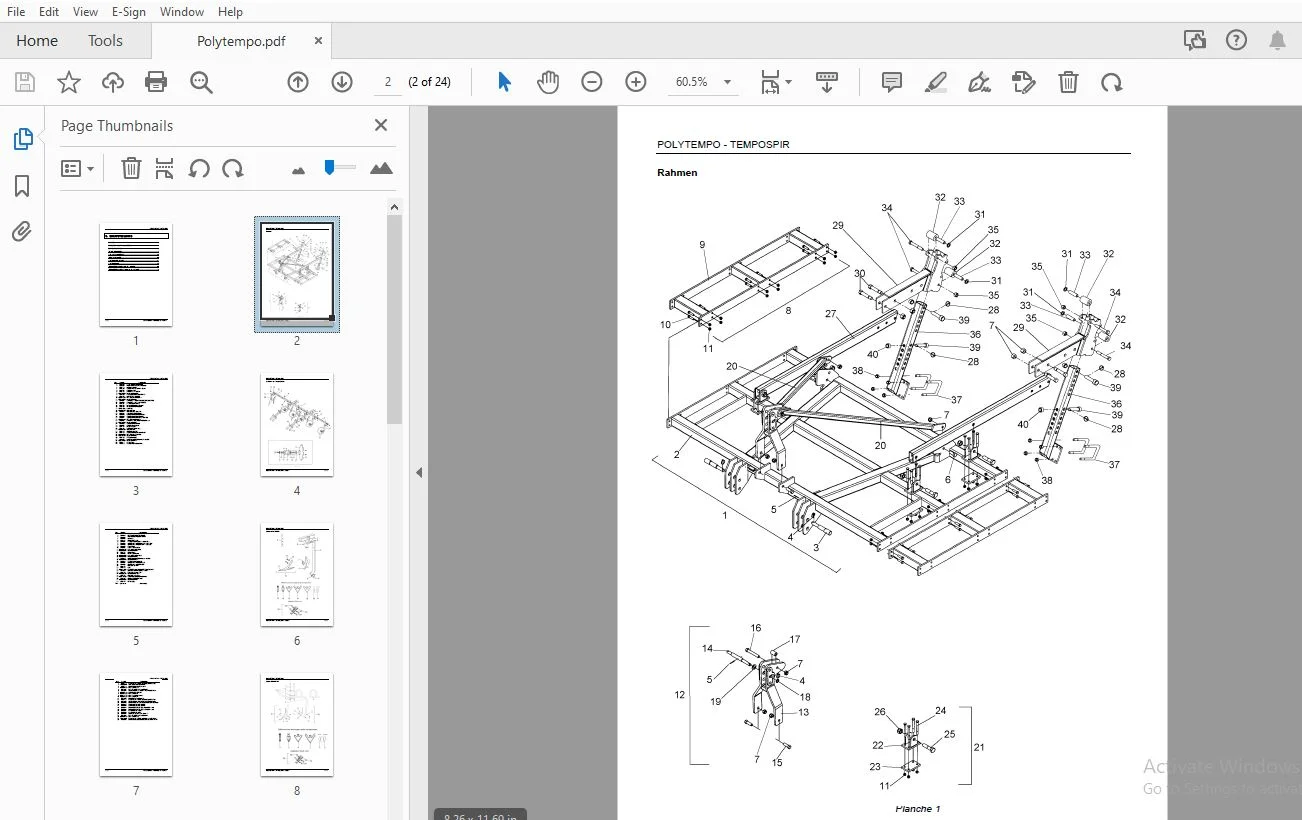Select page 6 thumbnail
This screenshot has height=820, width=1302.
click(x=297, y=575)
